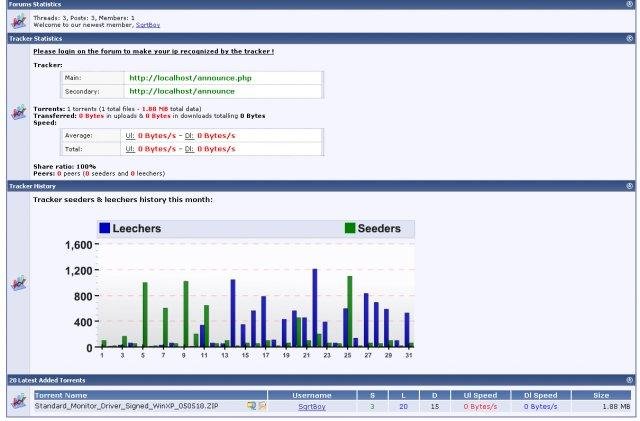Click the Seeders legend label

pos(379,228)
